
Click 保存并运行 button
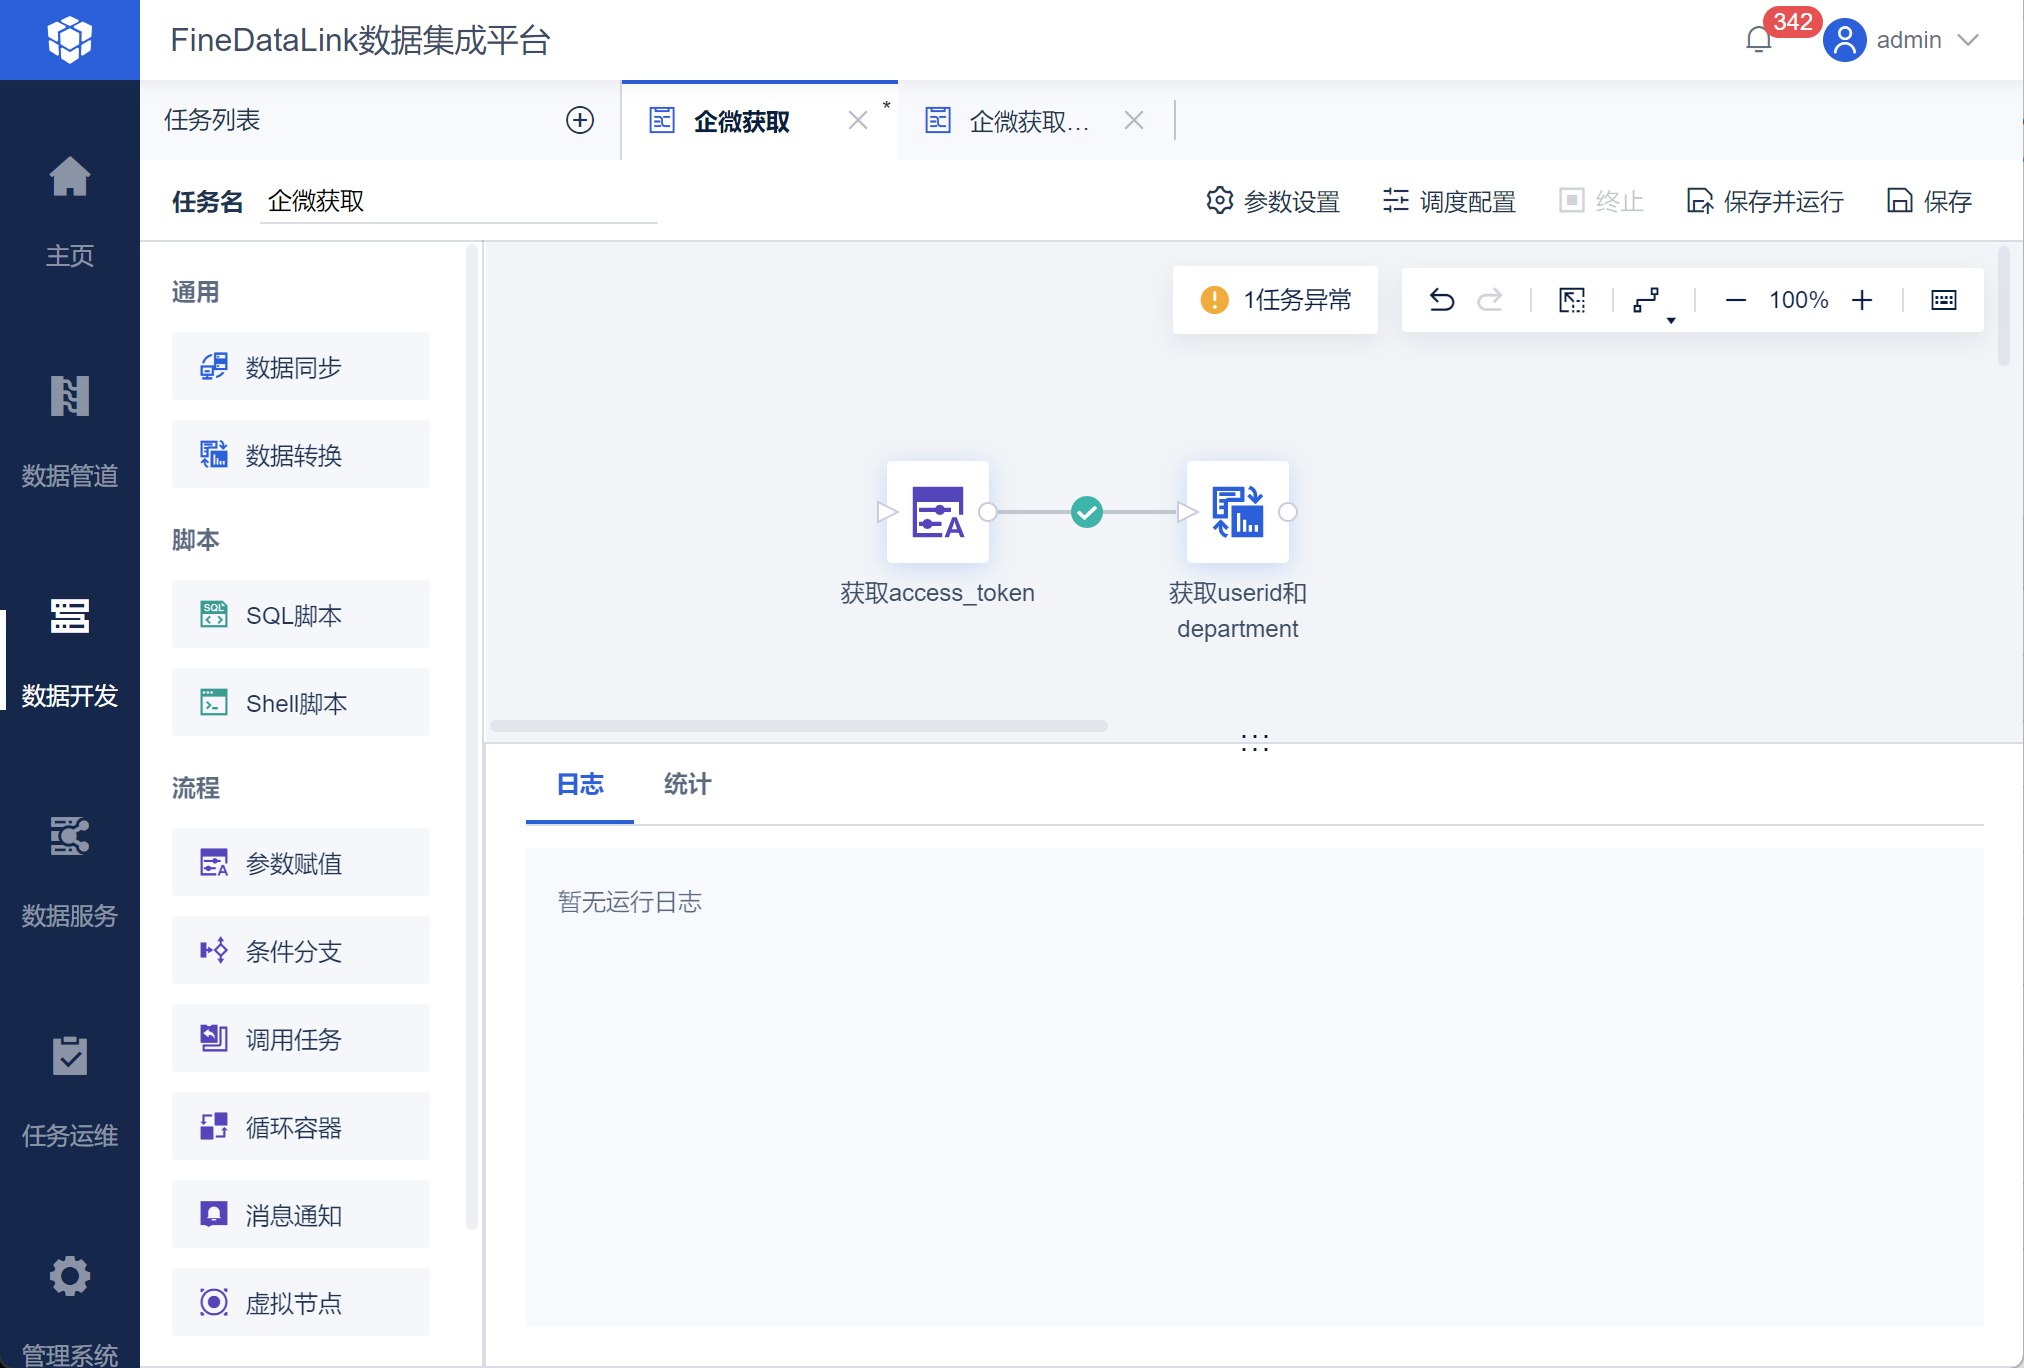(x=1766, y=201)
